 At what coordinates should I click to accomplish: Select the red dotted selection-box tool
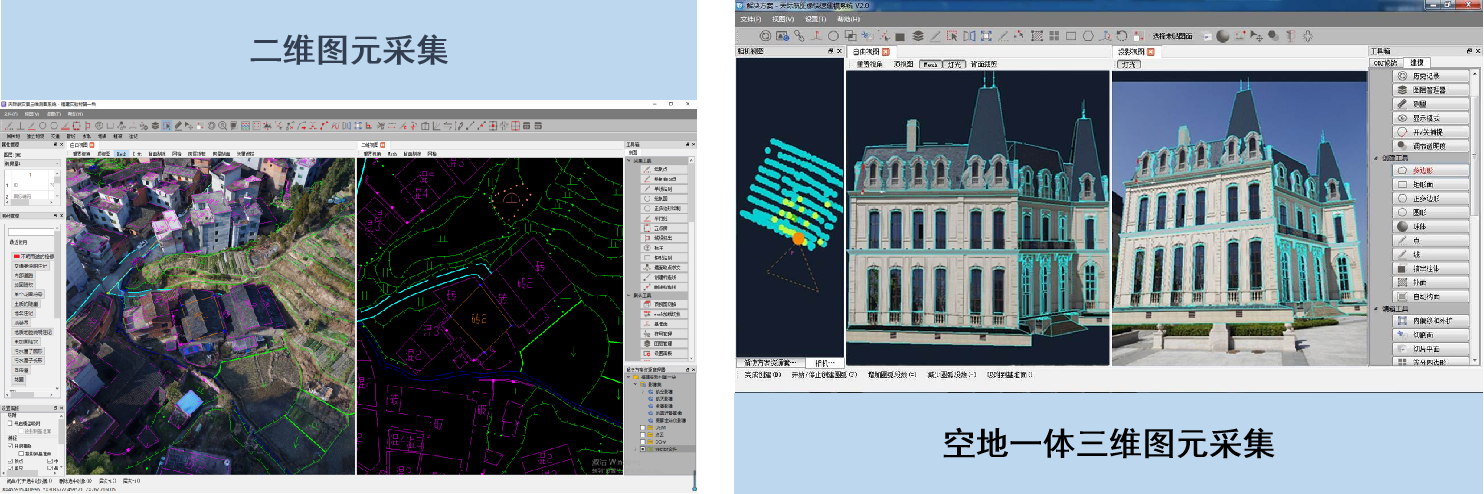click(x=952, y=36)
